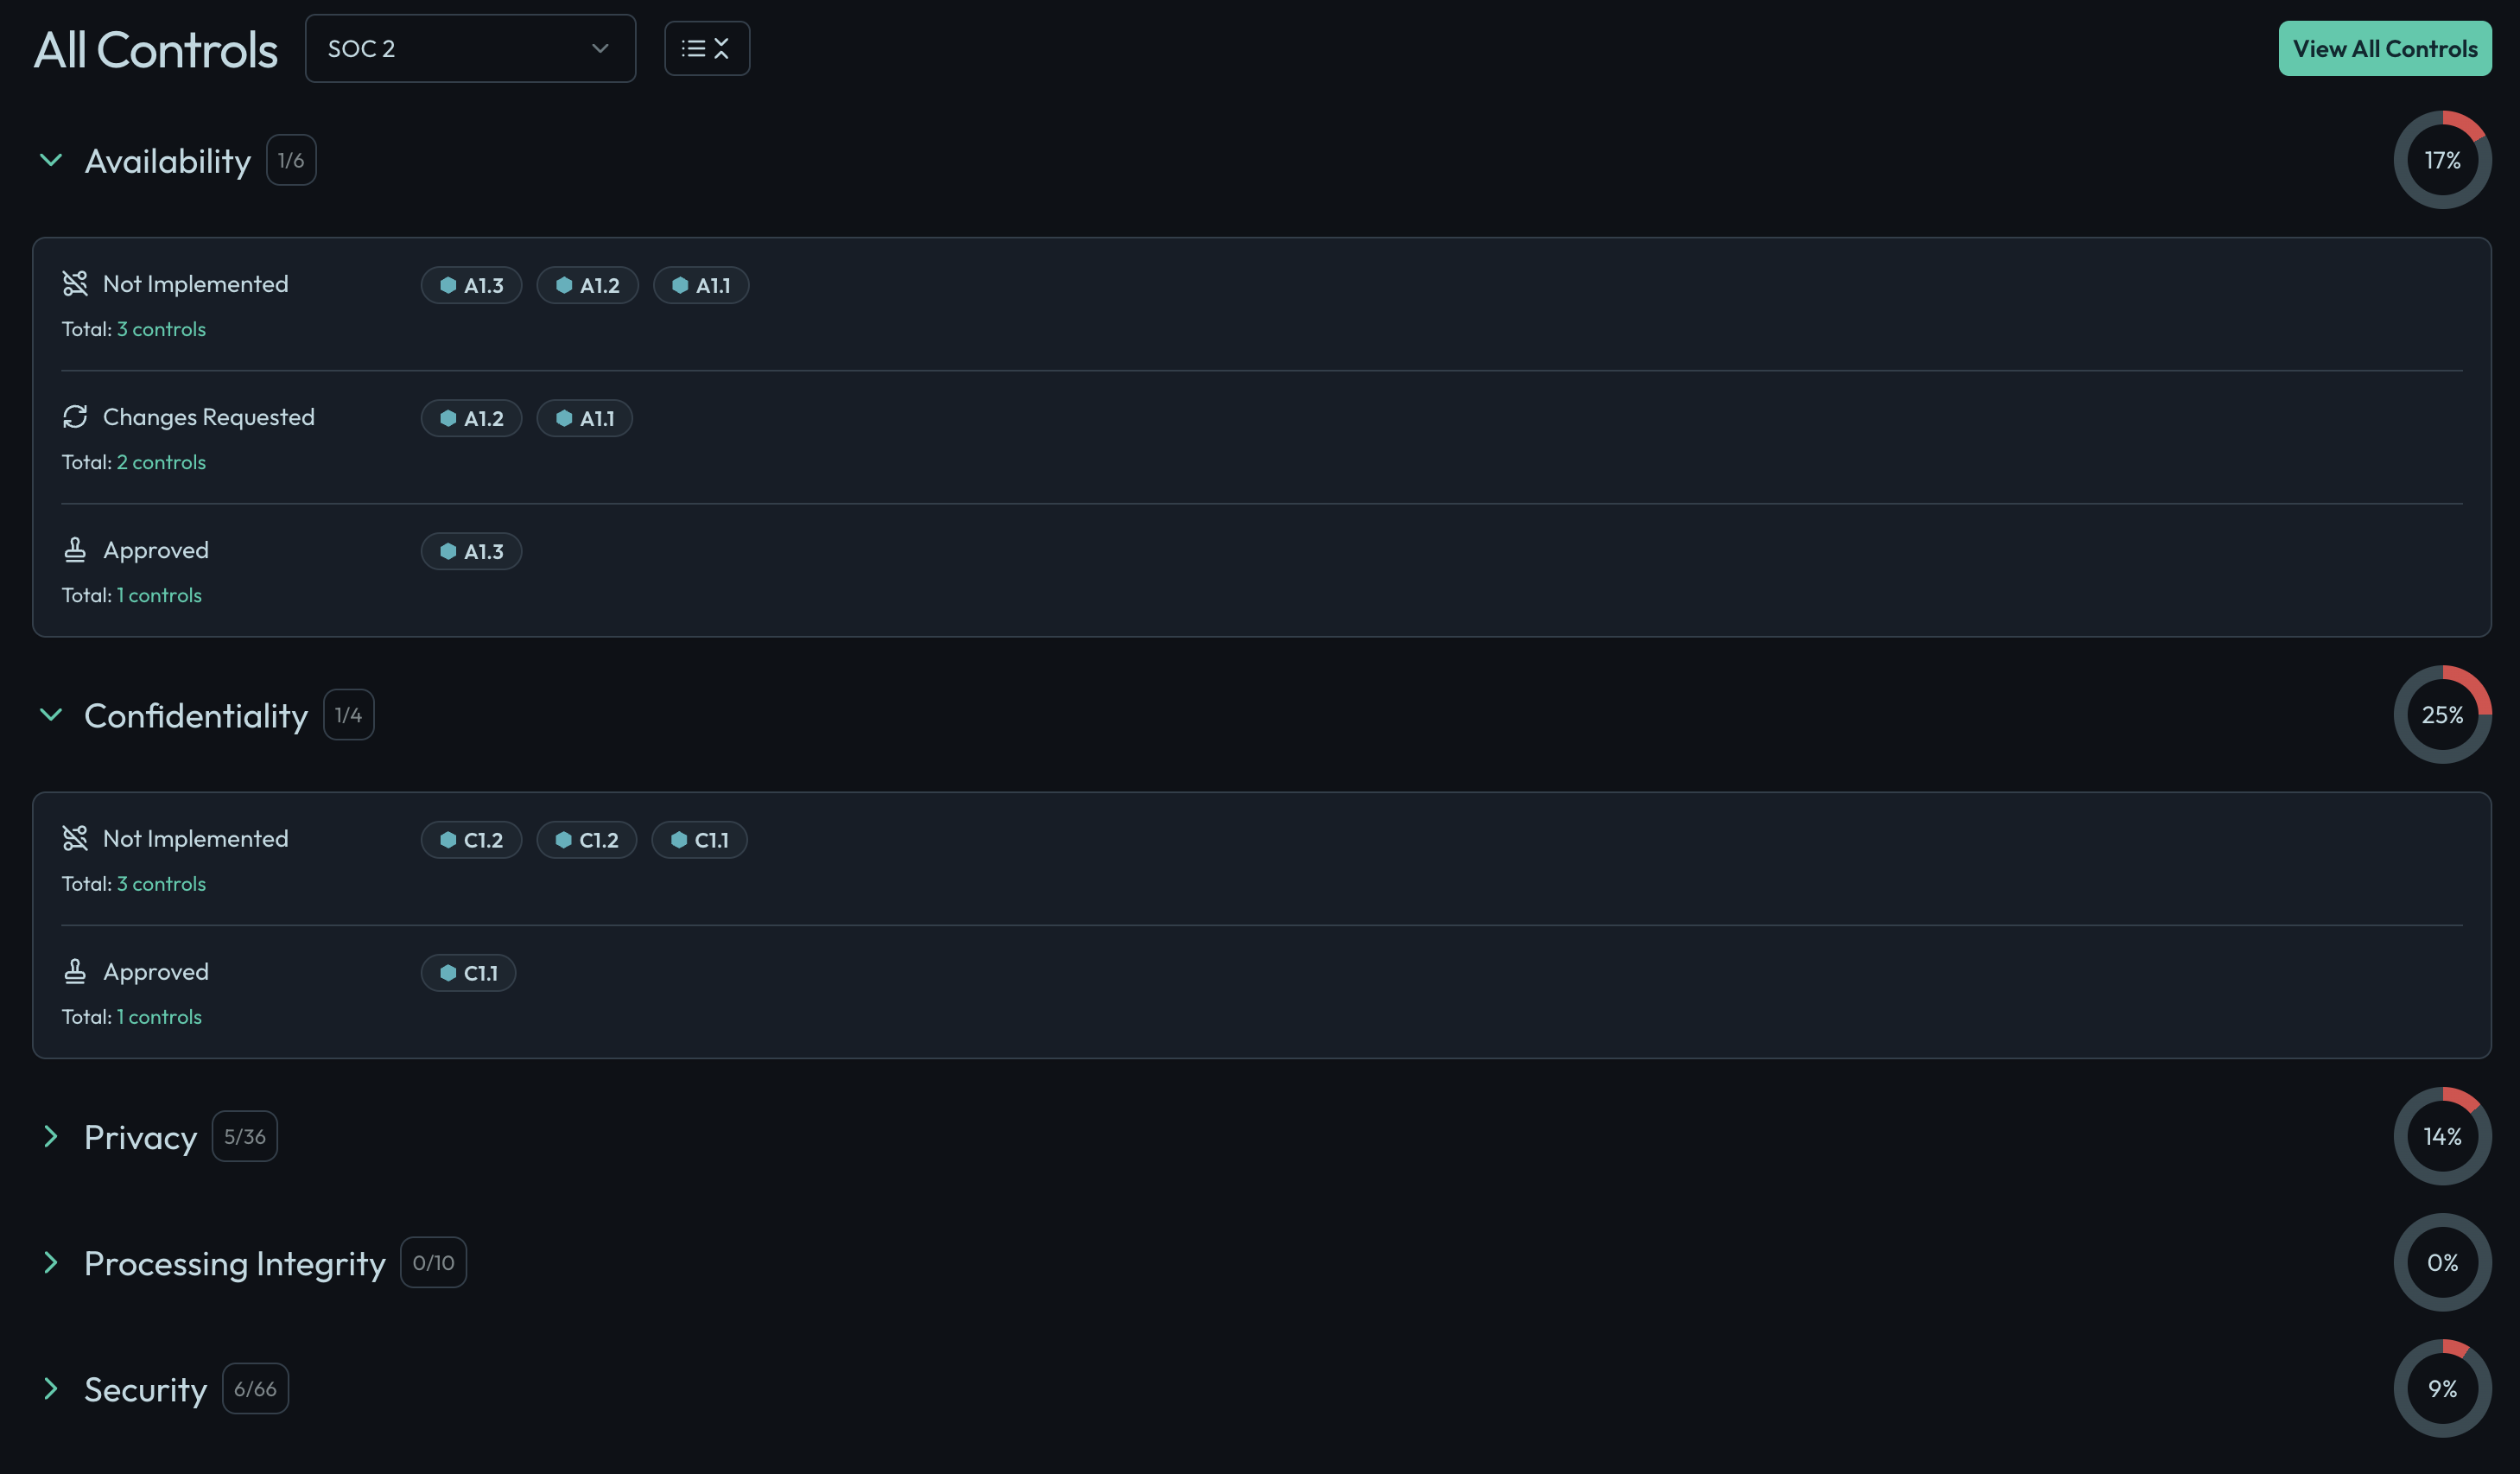This screenshot has width=2520, height=1474.
Task: Click the Changes Requested refresh icon
Action: tap(76, 416)
